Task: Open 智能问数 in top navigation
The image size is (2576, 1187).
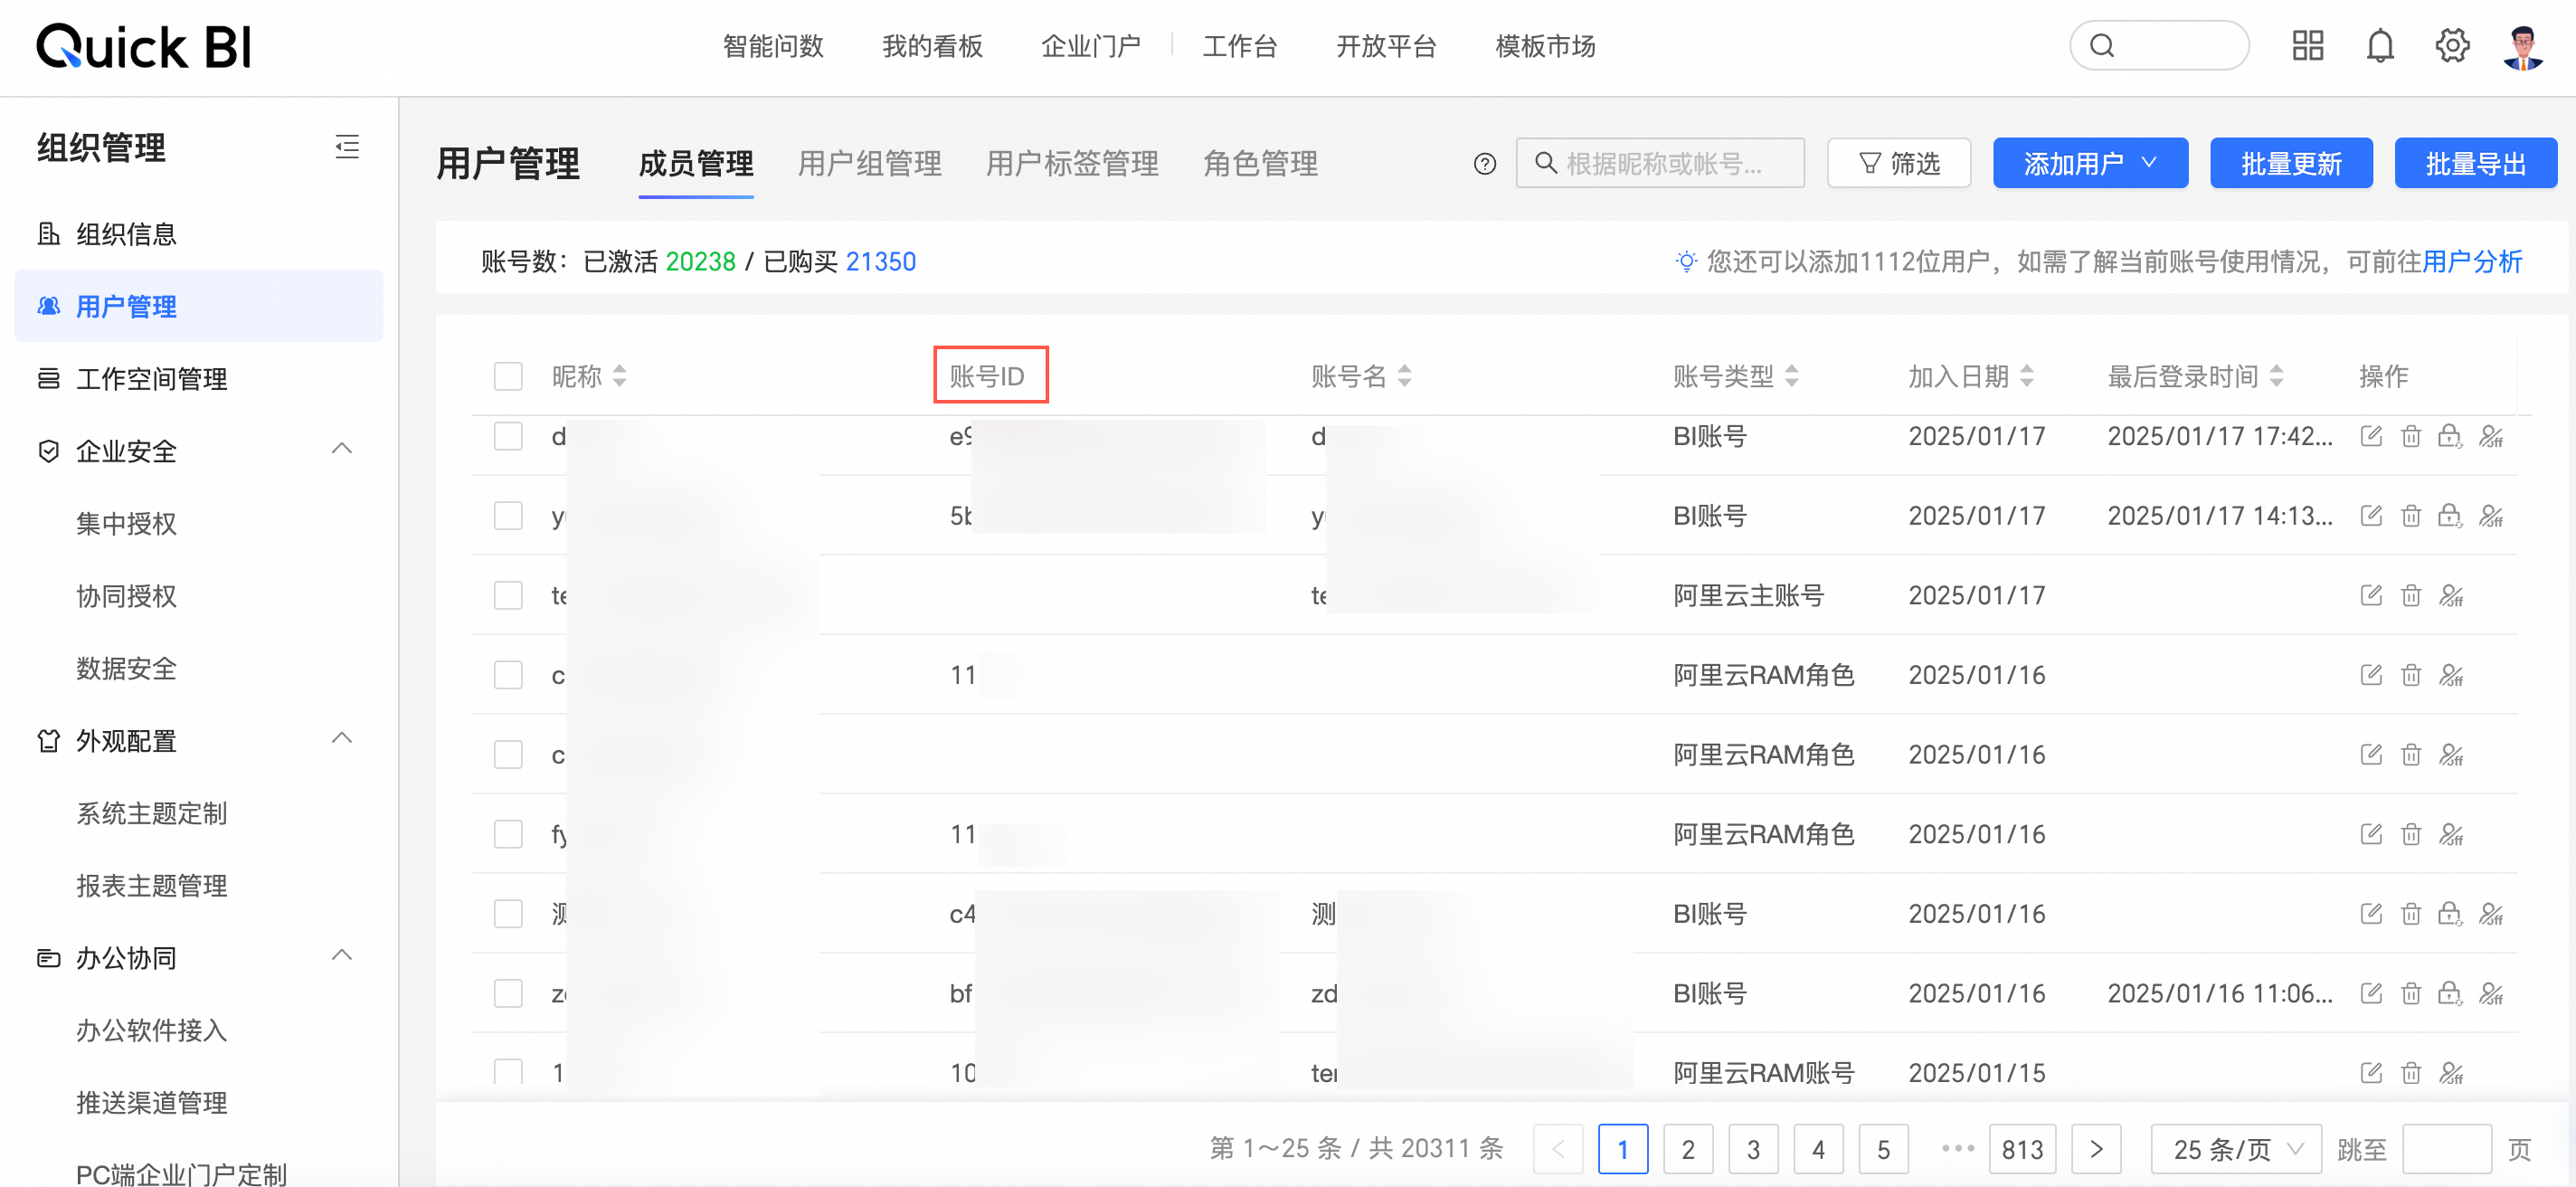Action: click(x=773, y=46)
